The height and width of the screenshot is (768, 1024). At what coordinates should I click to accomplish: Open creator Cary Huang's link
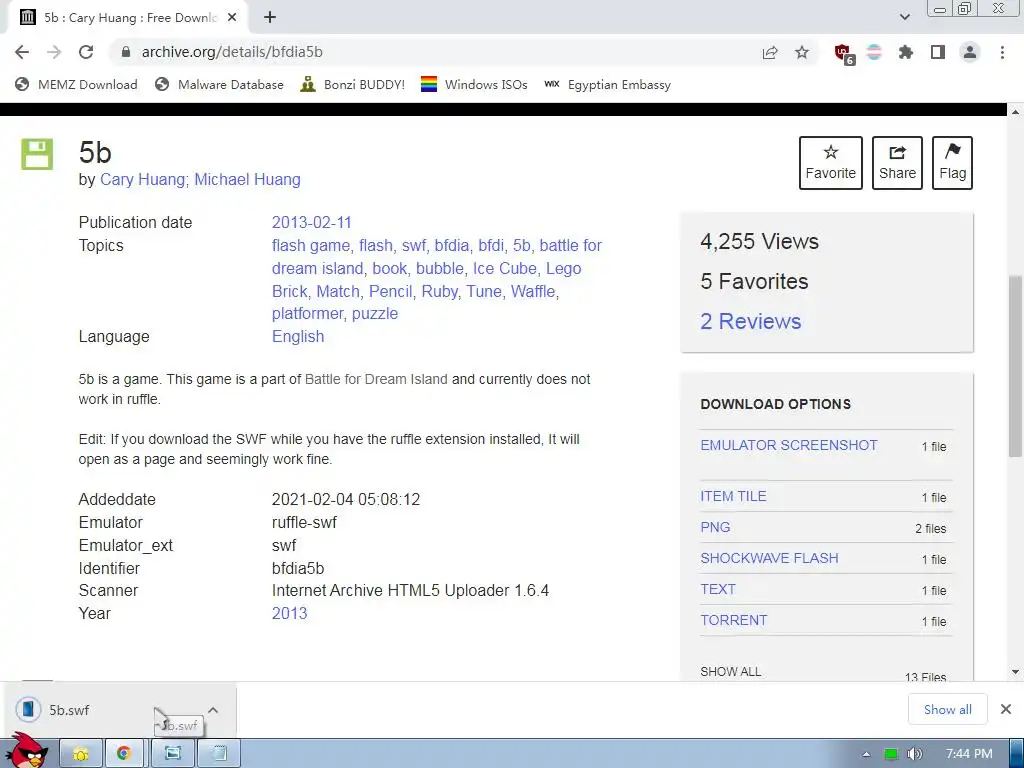coord(142,180)
